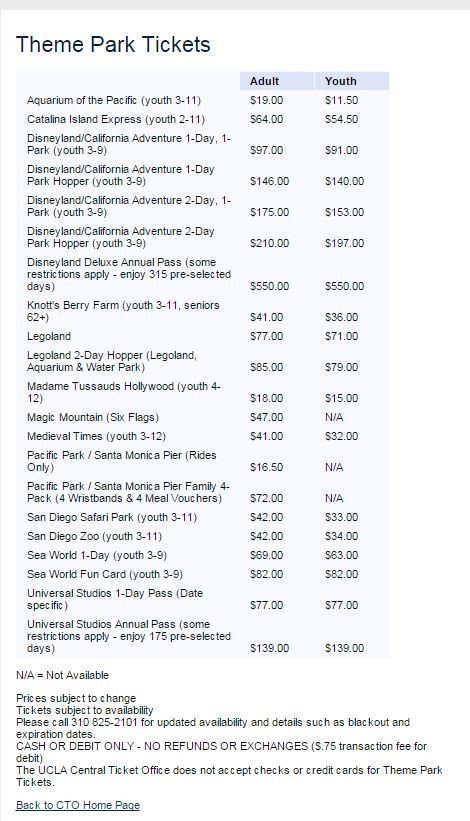Click the Sea World Fun Card row label
Screen dimensions: 470x821
[x=105, y=574]
